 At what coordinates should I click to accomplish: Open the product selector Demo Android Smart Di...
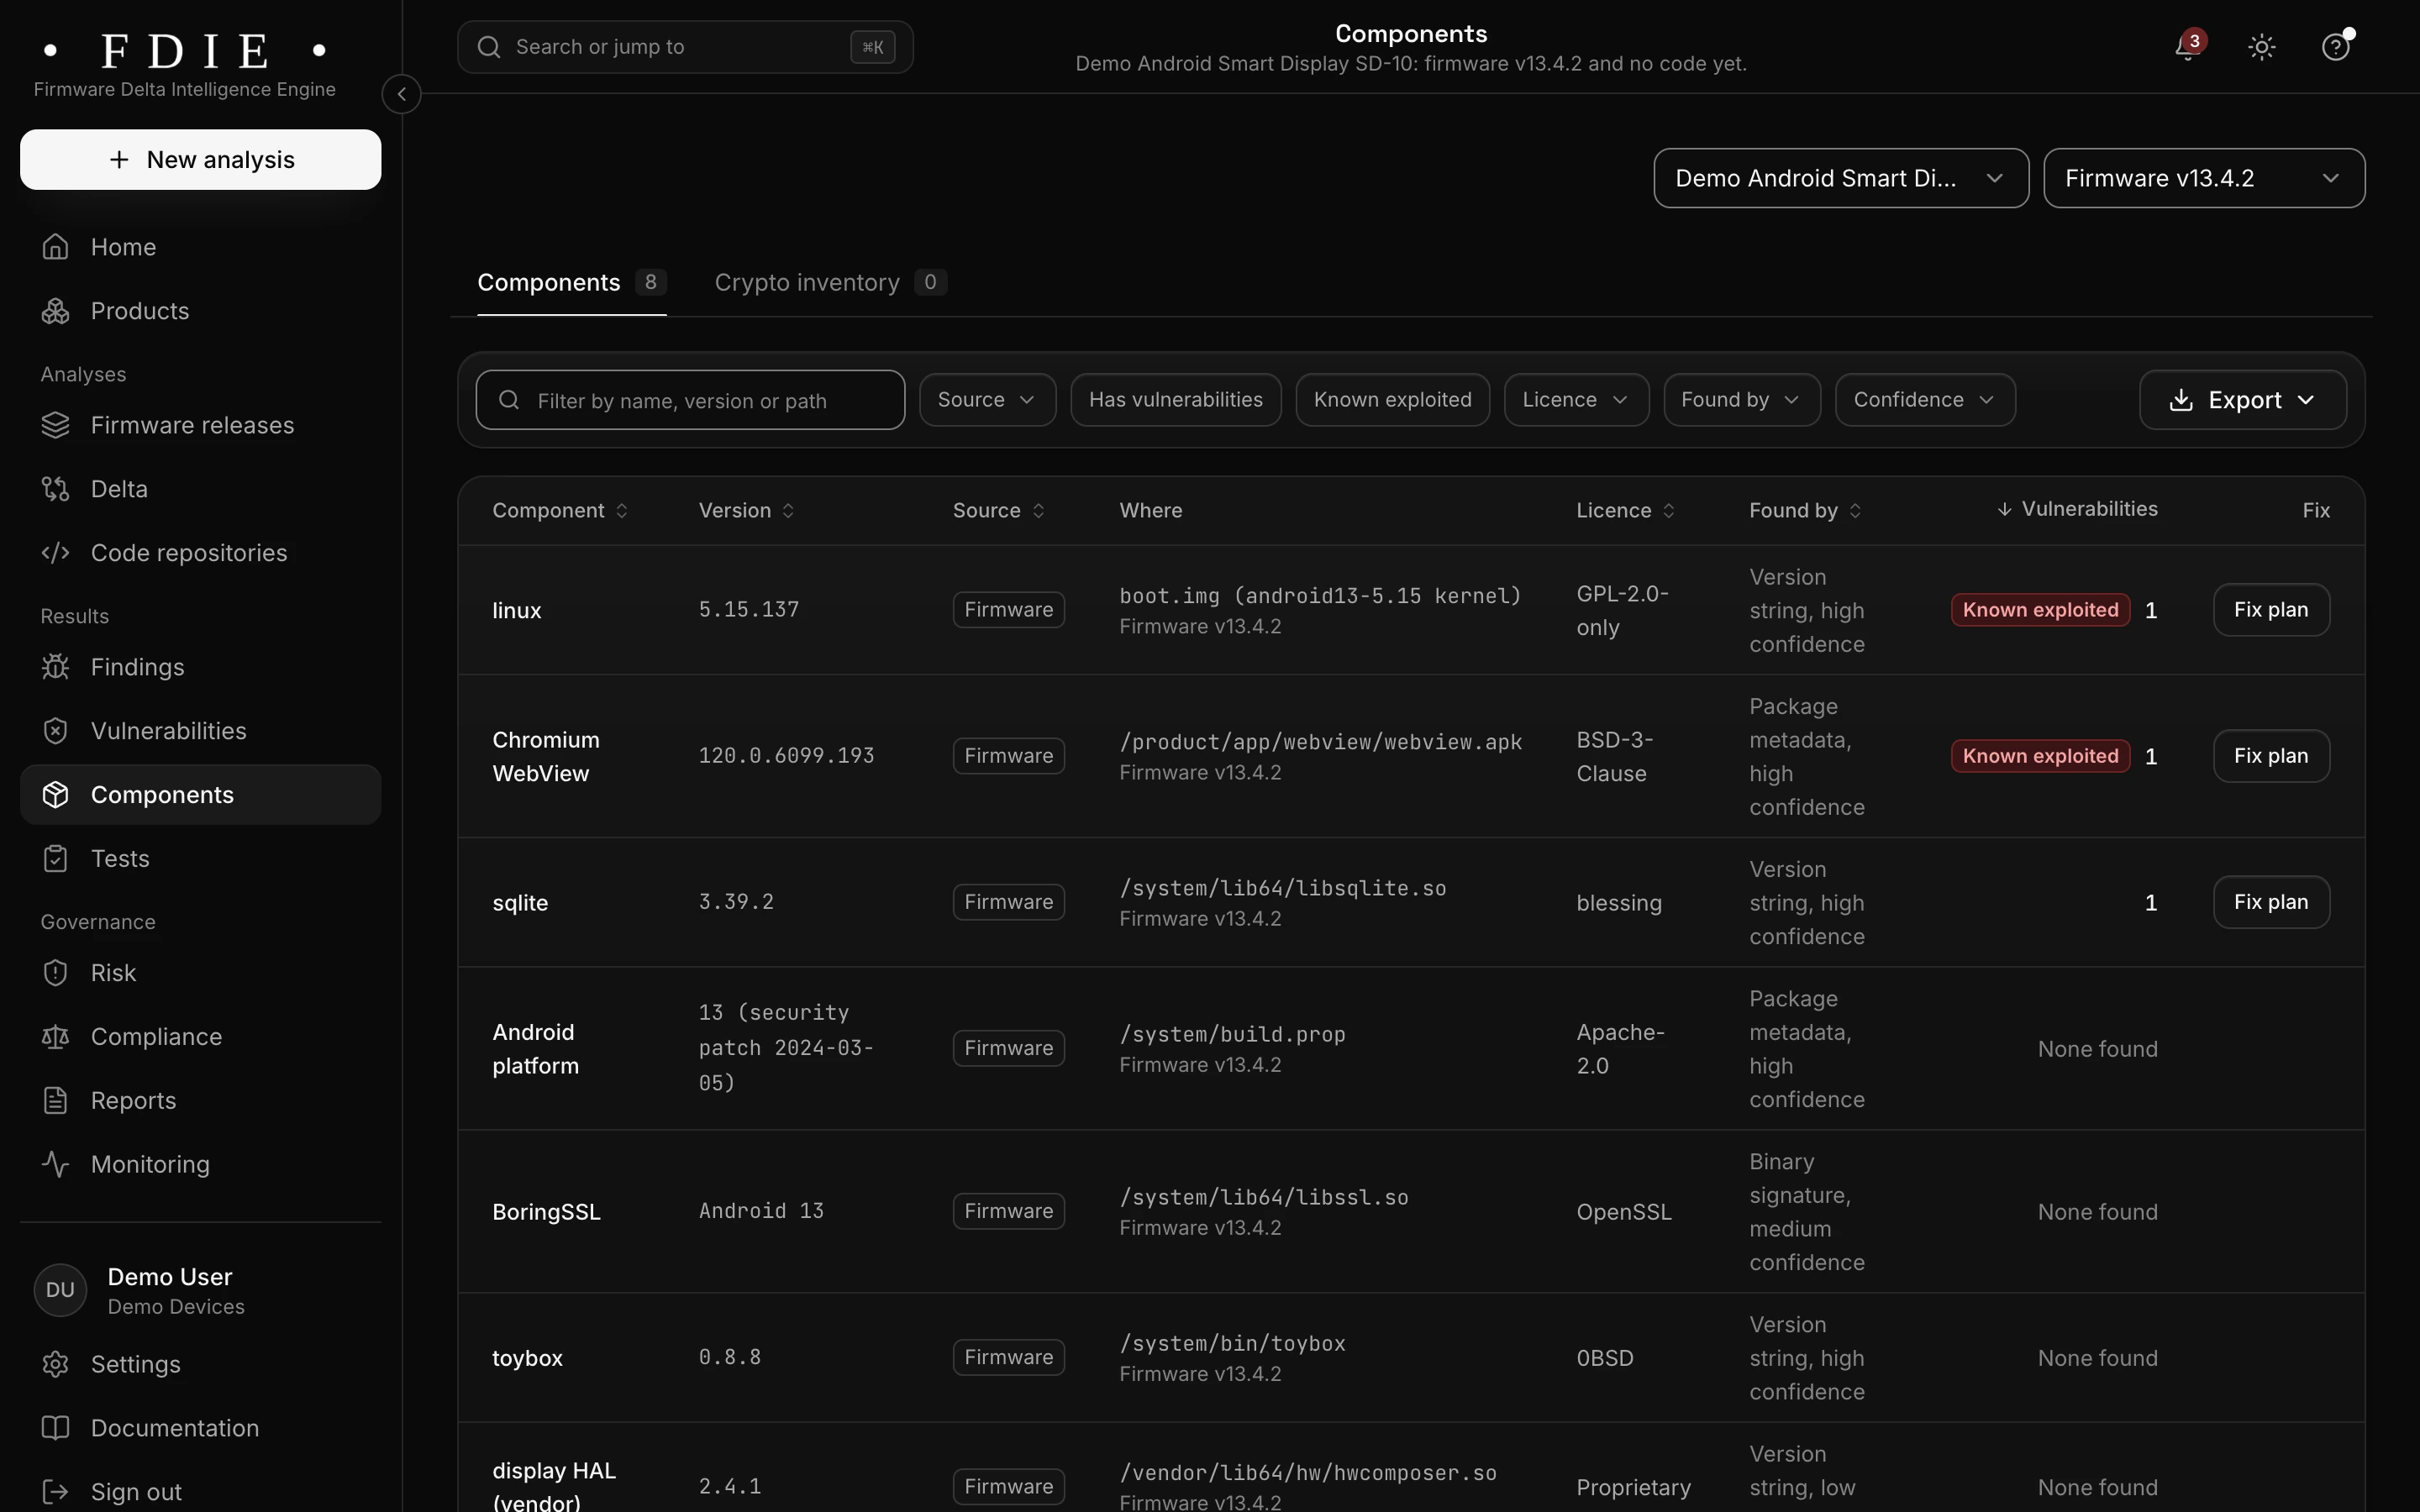pyautogui.click(x=1840, y=178)
